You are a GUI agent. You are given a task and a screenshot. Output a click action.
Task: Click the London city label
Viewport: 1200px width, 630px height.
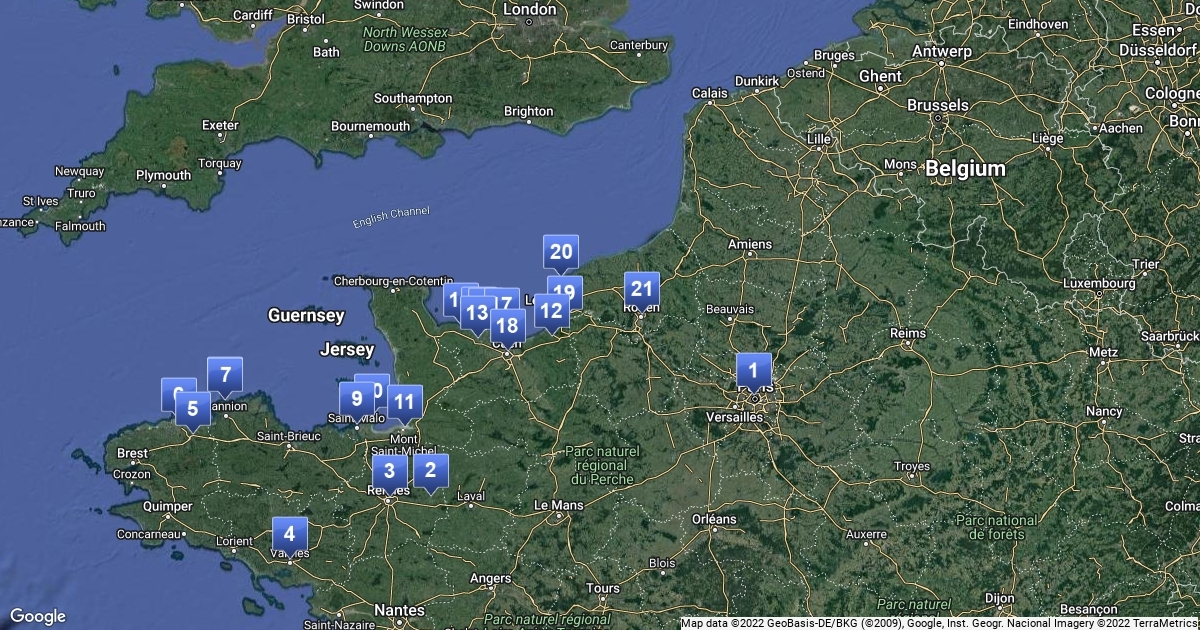point(530,9)
